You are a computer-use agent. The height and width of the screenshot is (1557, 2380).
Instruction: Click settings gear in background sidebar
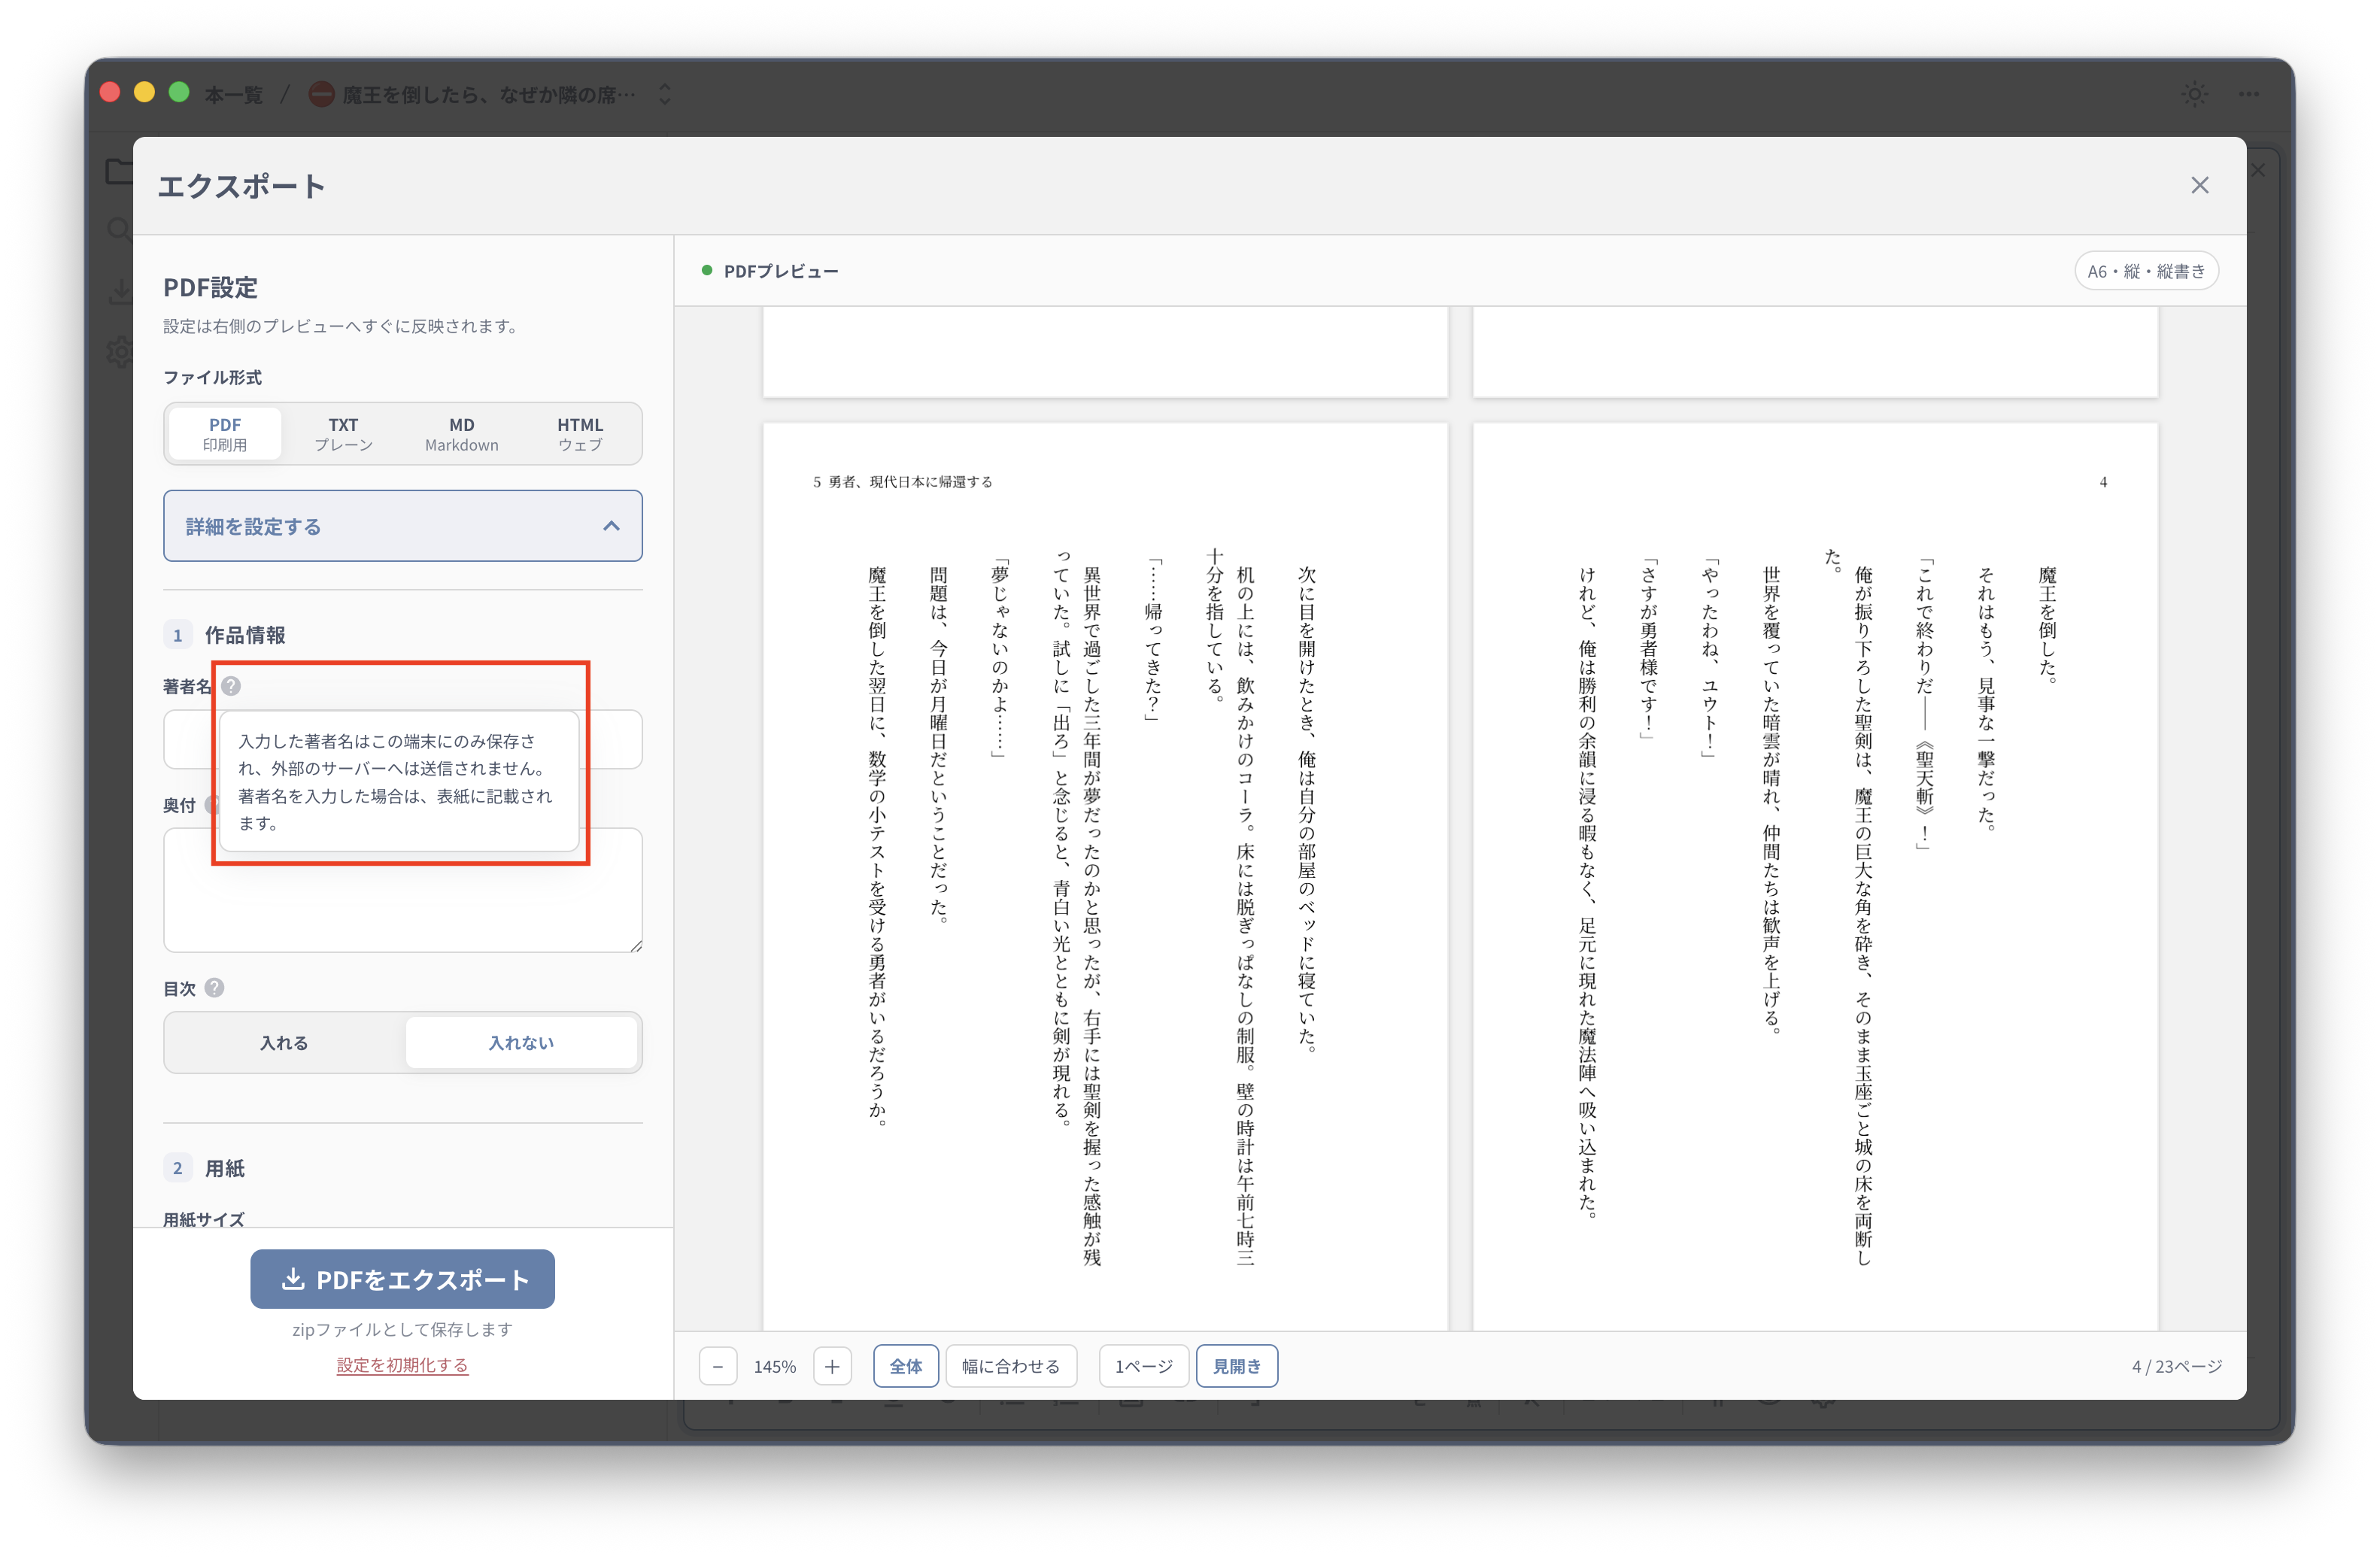119,351
